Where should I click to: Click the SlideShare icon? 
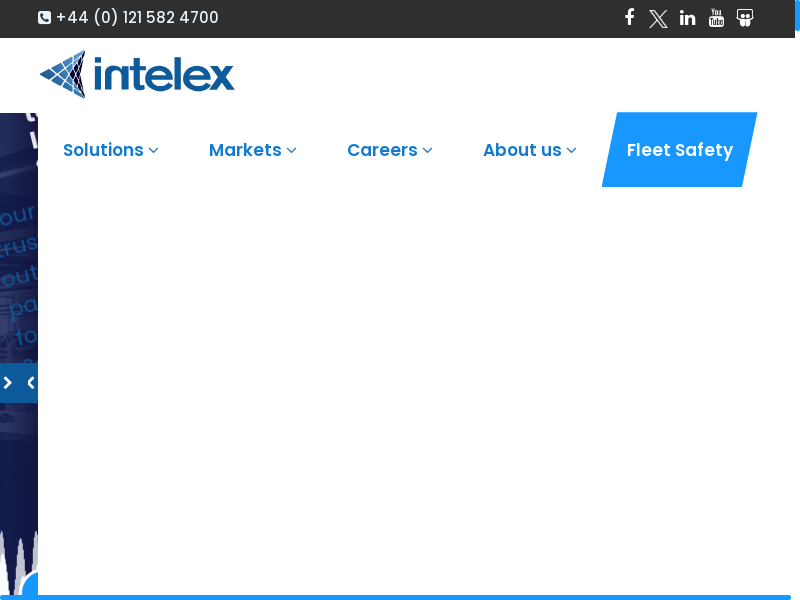745,18
